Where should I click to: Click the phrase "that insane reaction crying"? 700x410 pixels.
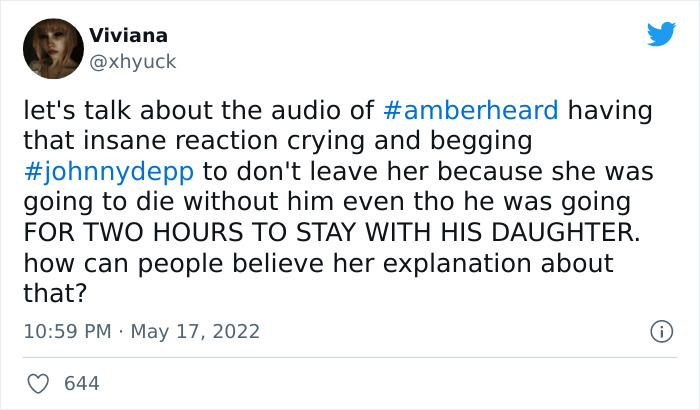[x=194, y=141]
